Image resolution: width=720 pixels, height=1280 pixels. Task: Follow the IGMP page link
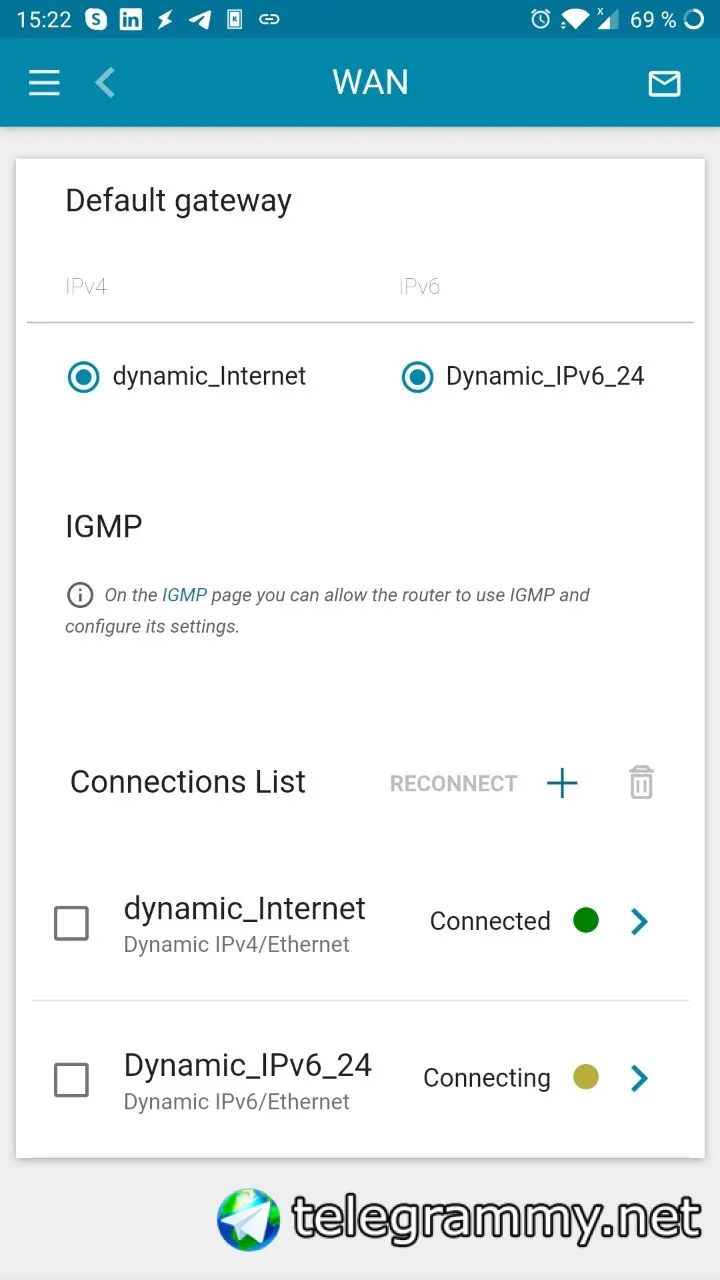pyautogui.click(x=184, y=595)
